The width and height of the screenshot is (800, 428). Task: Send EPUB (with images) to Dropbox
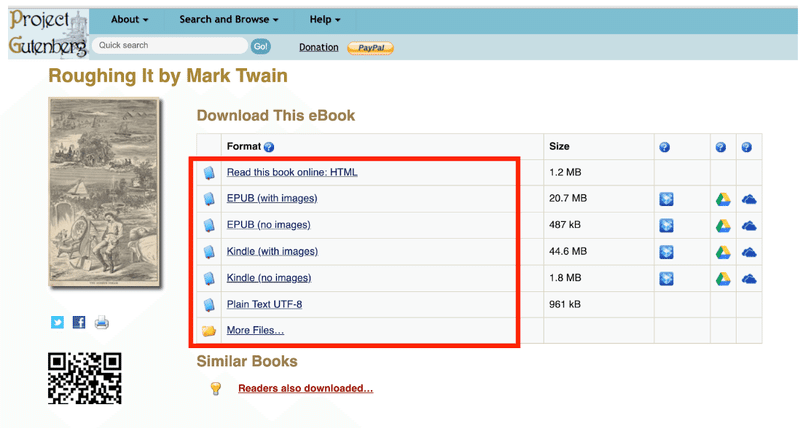coord(666,199)
